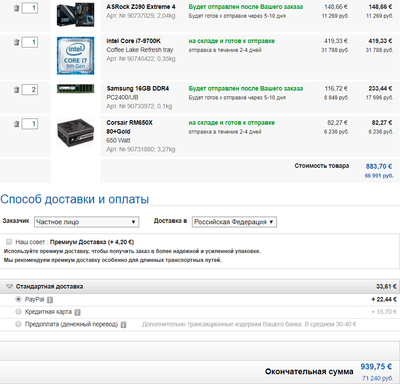Open info icon beside Кредитная карта
The height and width of the screenshot is (384, 400).
(77, 312)
